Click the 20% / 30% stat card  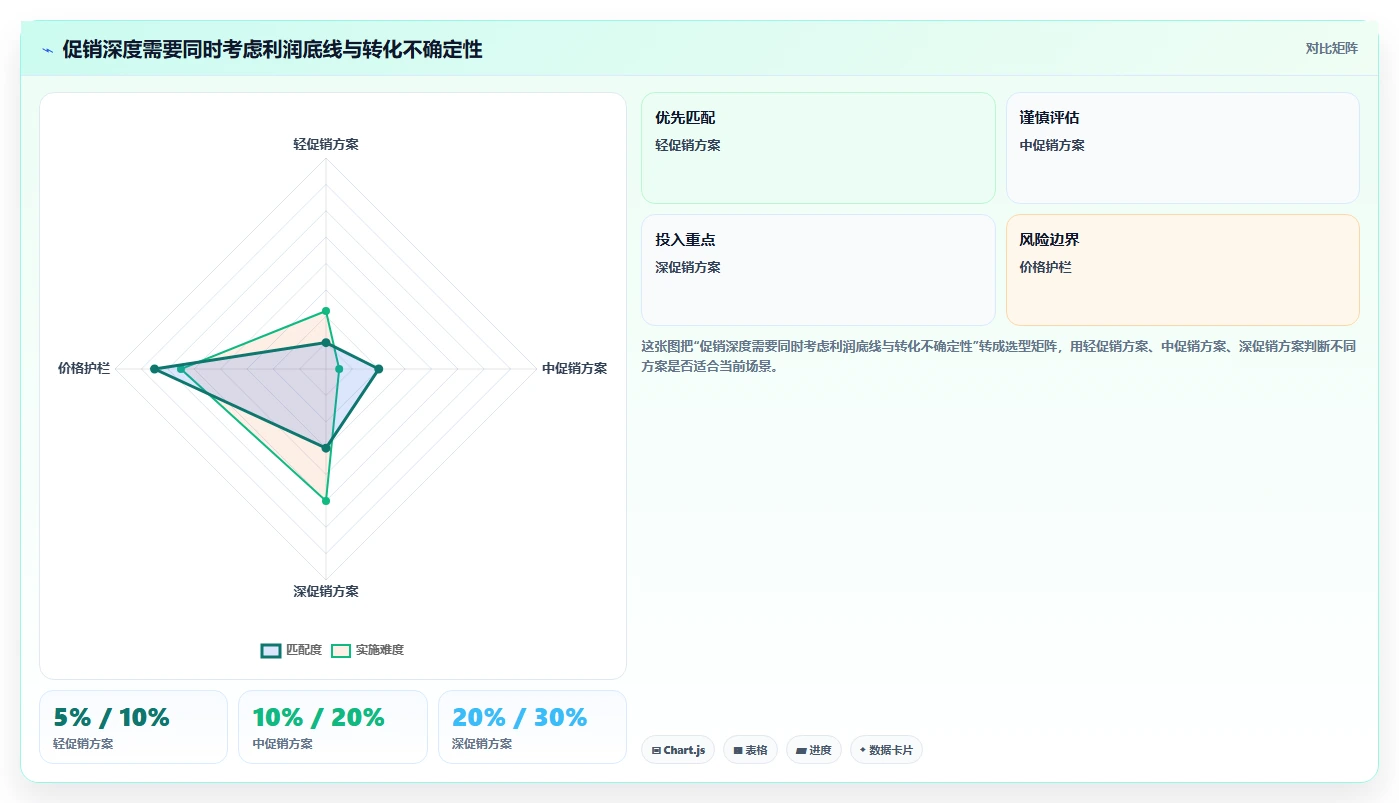coord(532,727)
